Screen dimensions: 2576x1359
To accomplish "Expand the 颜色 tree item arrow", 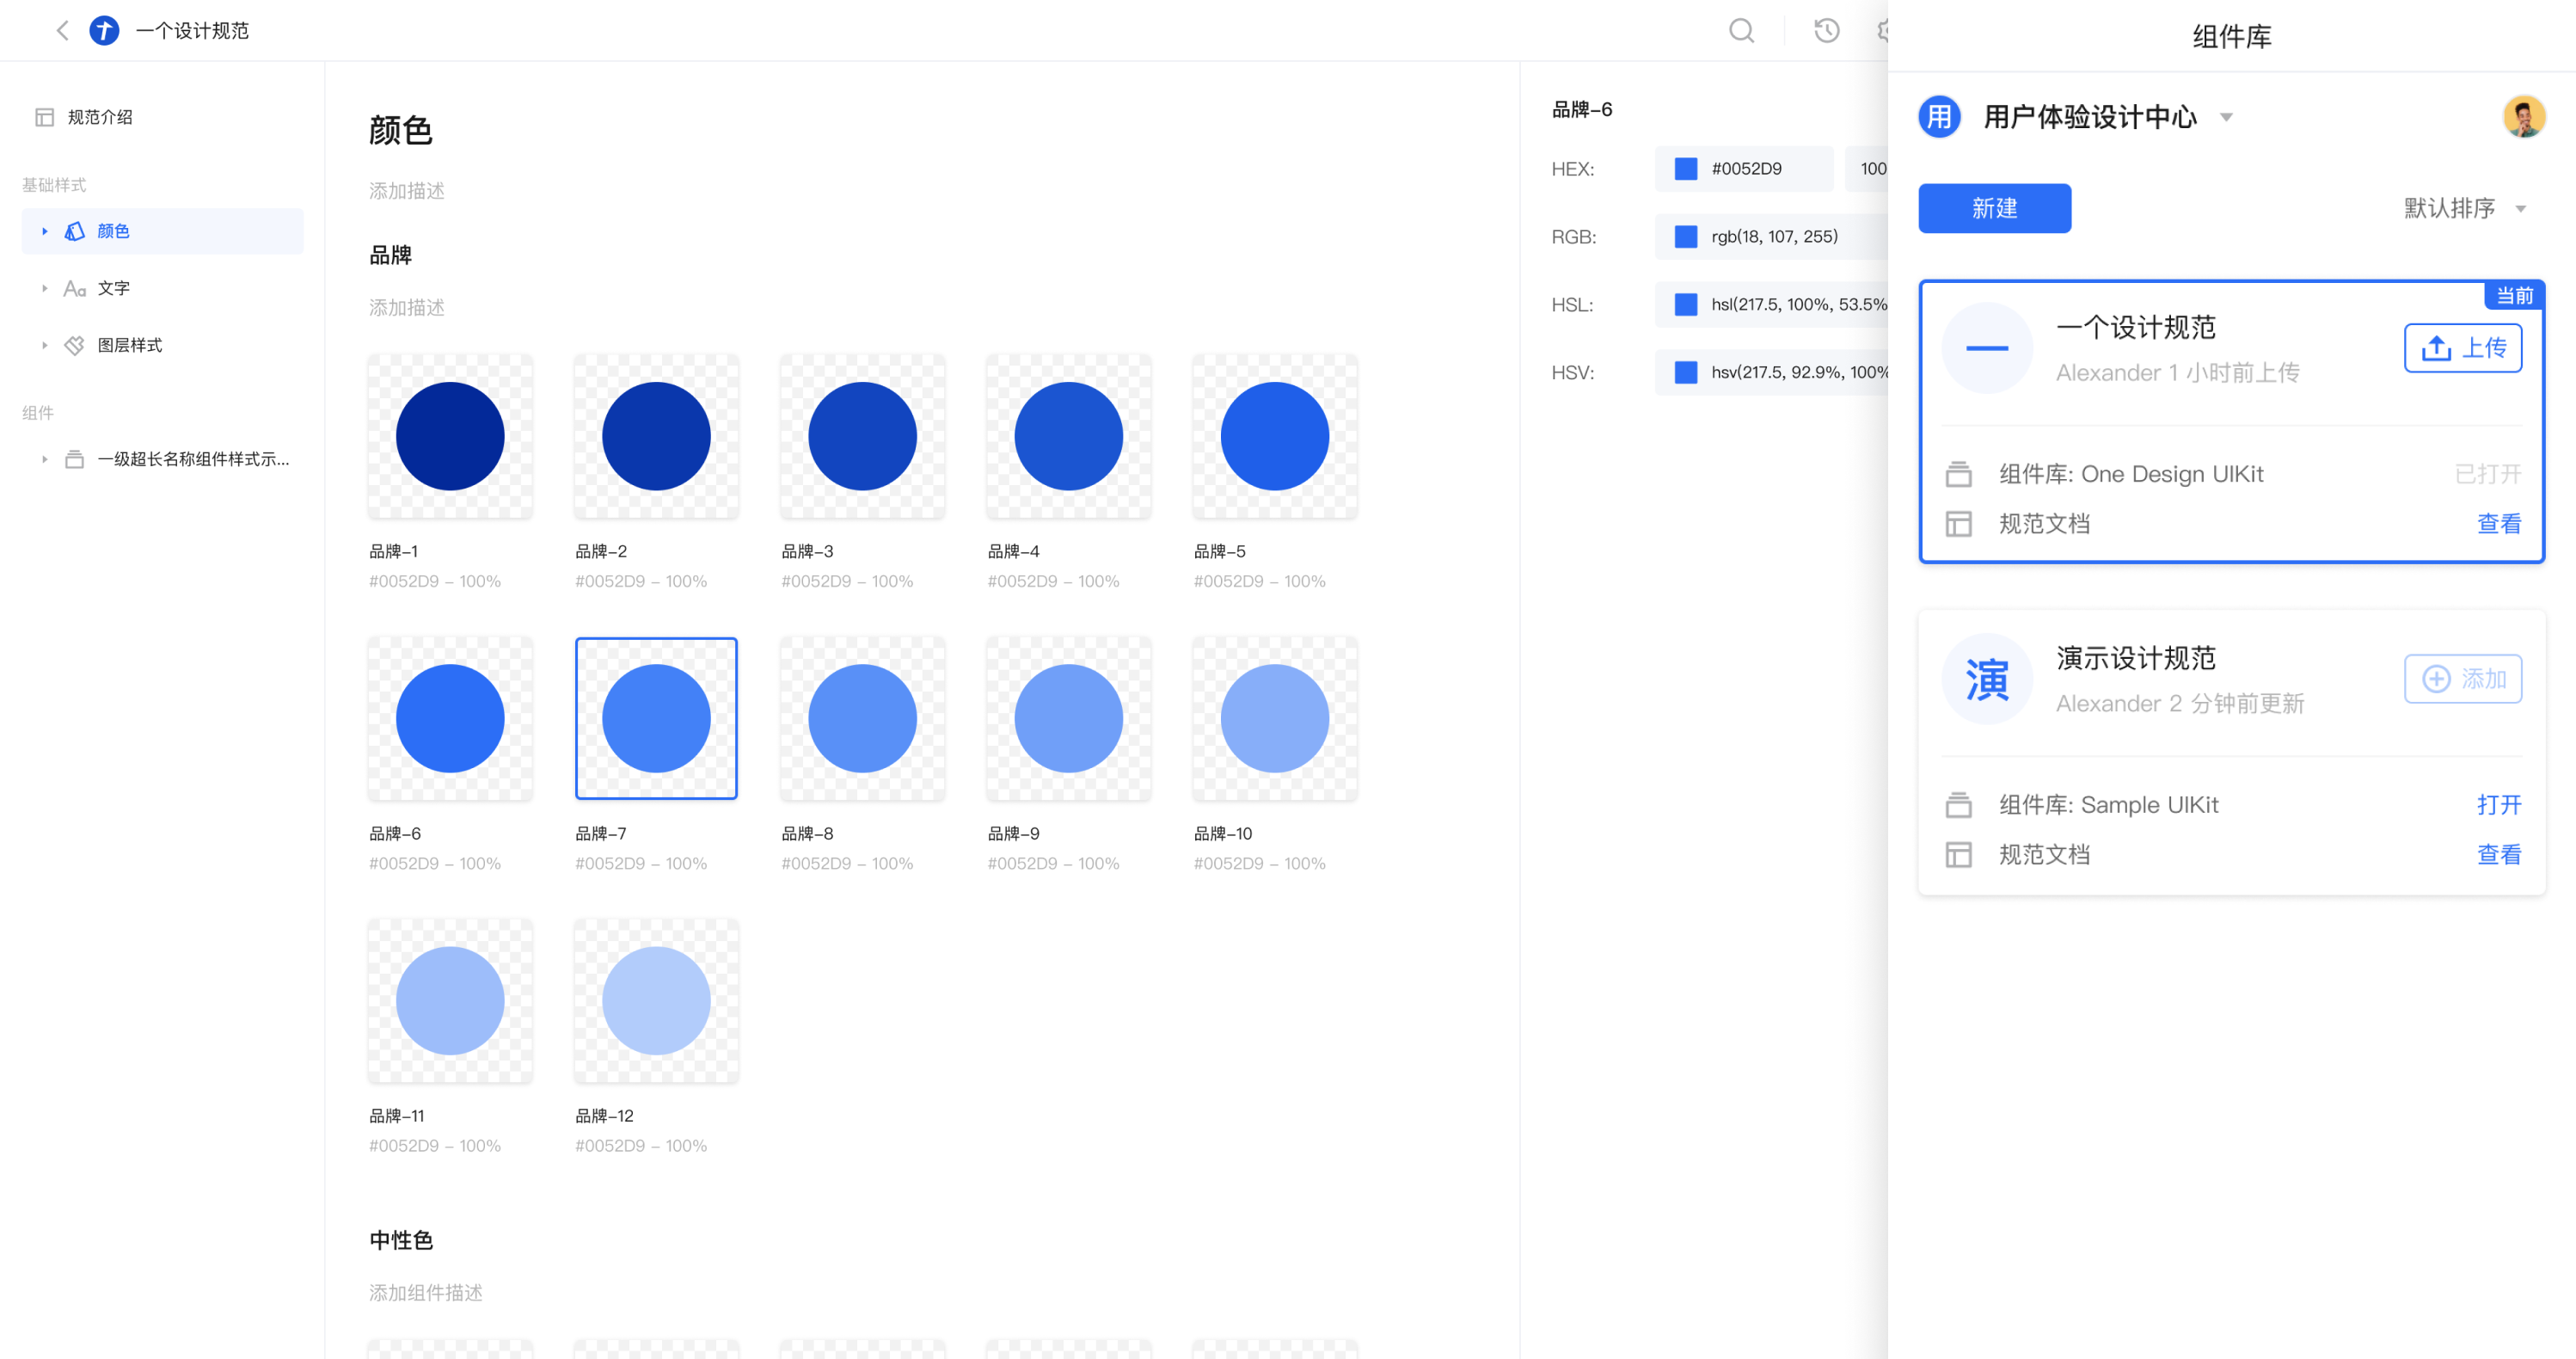I will coord(44,231).
